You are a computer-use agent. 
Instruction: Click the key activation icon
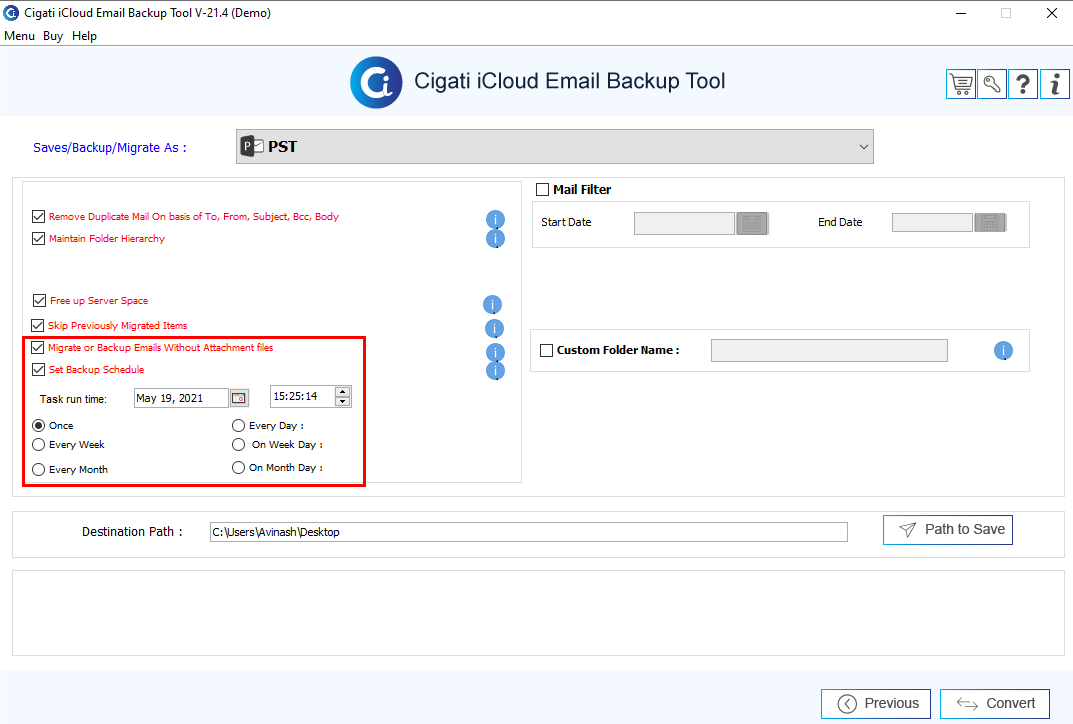992,84
